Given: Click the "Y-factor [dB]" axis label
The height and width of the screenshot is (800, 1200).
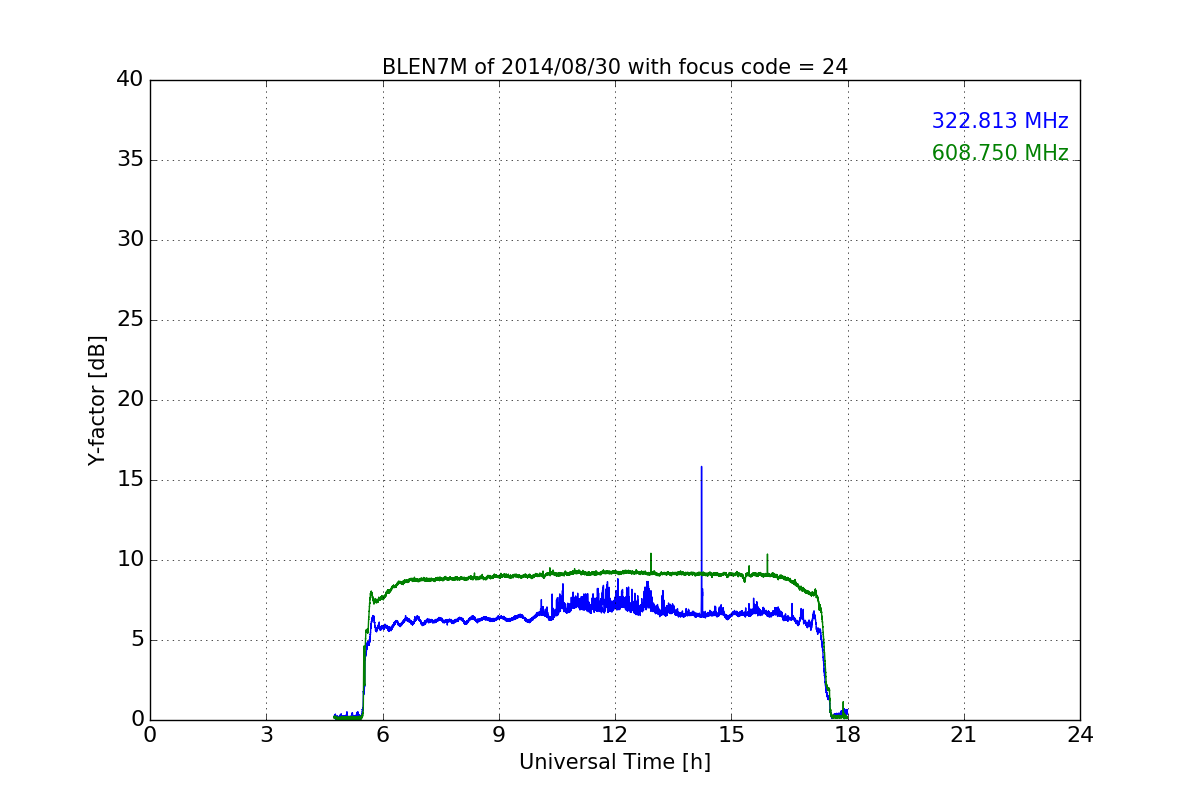Looking at the screenshot, I should [x=97, y=400].
